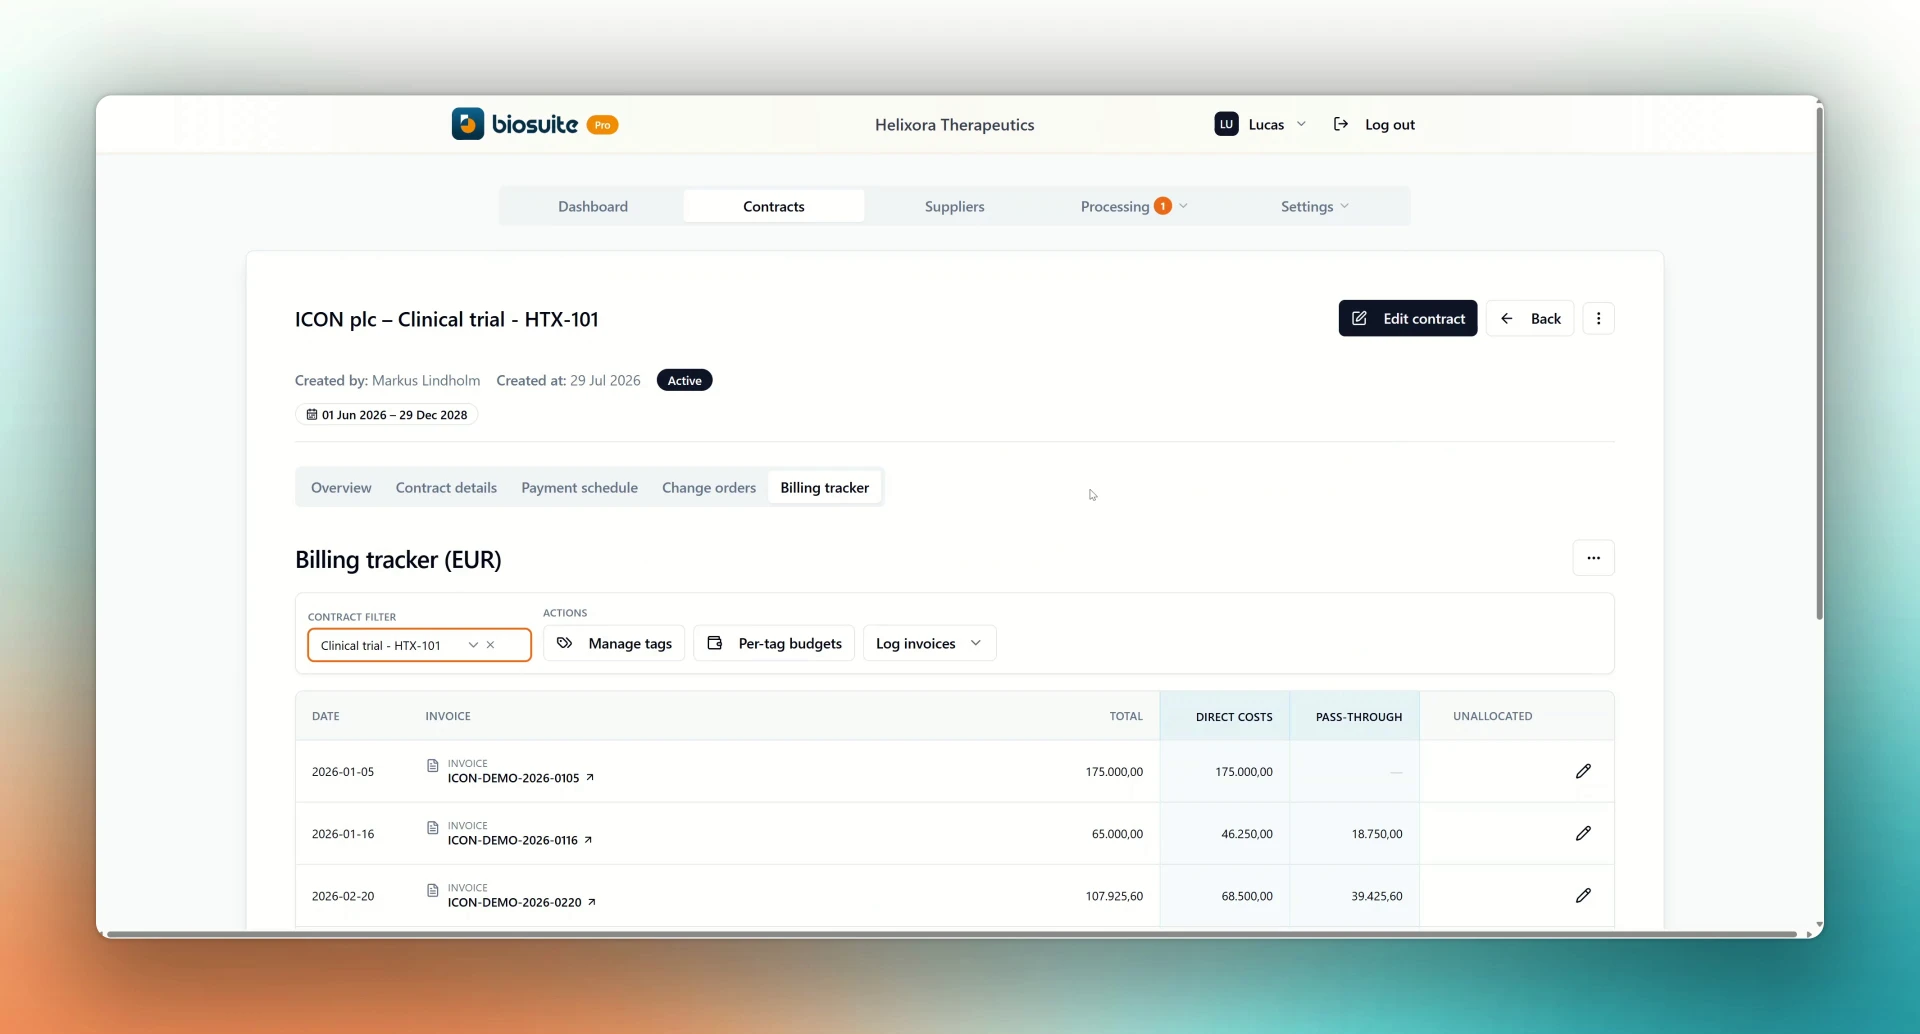
Task: Click the pencil icon in Edit contract
Action: 1359,318
